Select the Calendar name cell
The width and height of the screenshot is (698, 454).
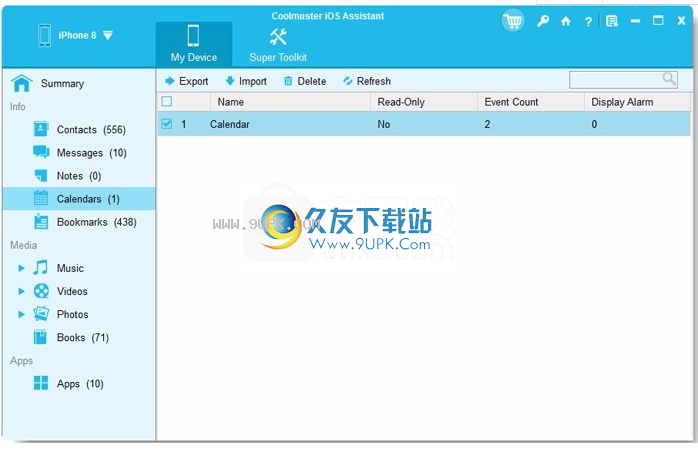[x=230, y=124]
